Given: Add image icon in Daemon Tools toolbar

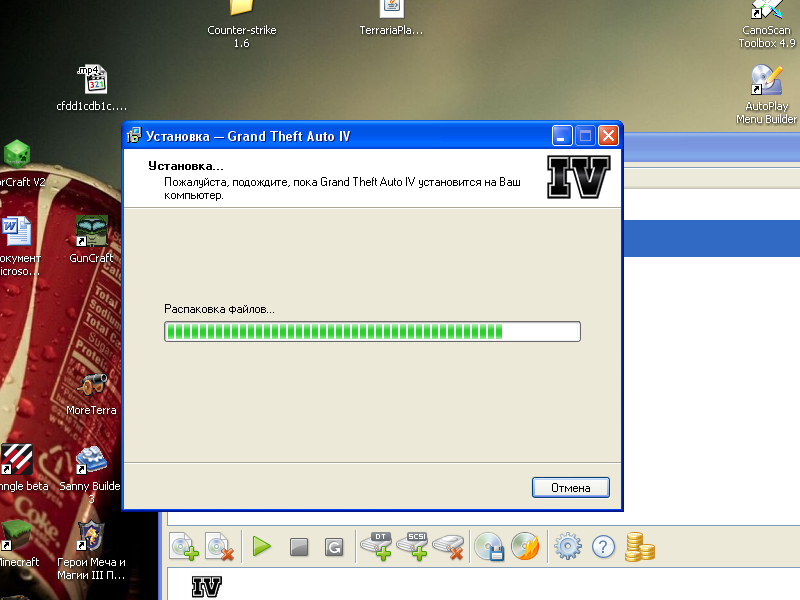Looking at the screenshot, I should pos(184,547).
